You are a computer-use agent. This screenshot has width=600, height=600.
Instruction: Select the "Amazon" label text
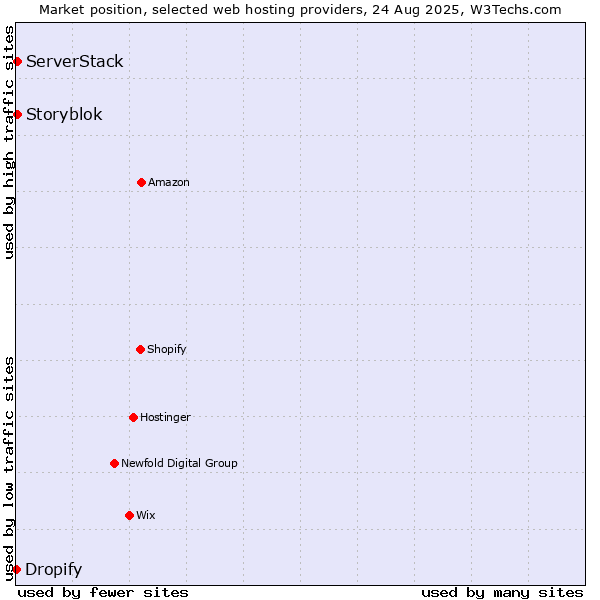(169, 183)
